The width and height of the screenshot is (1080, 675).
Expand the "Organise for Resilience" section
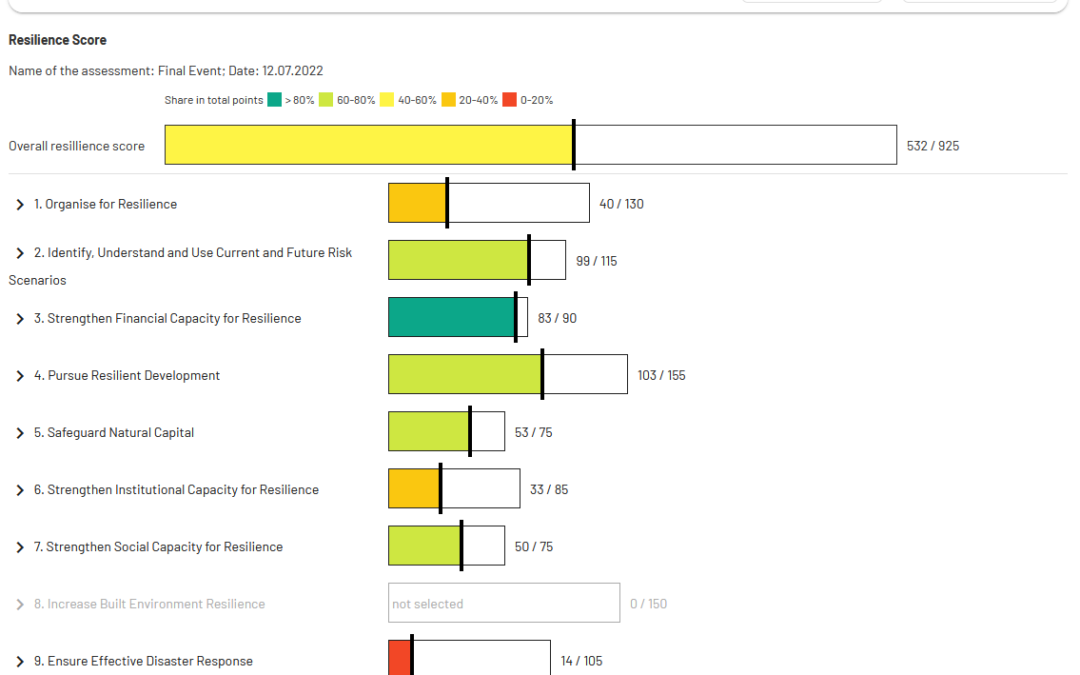tap(18, 204)
